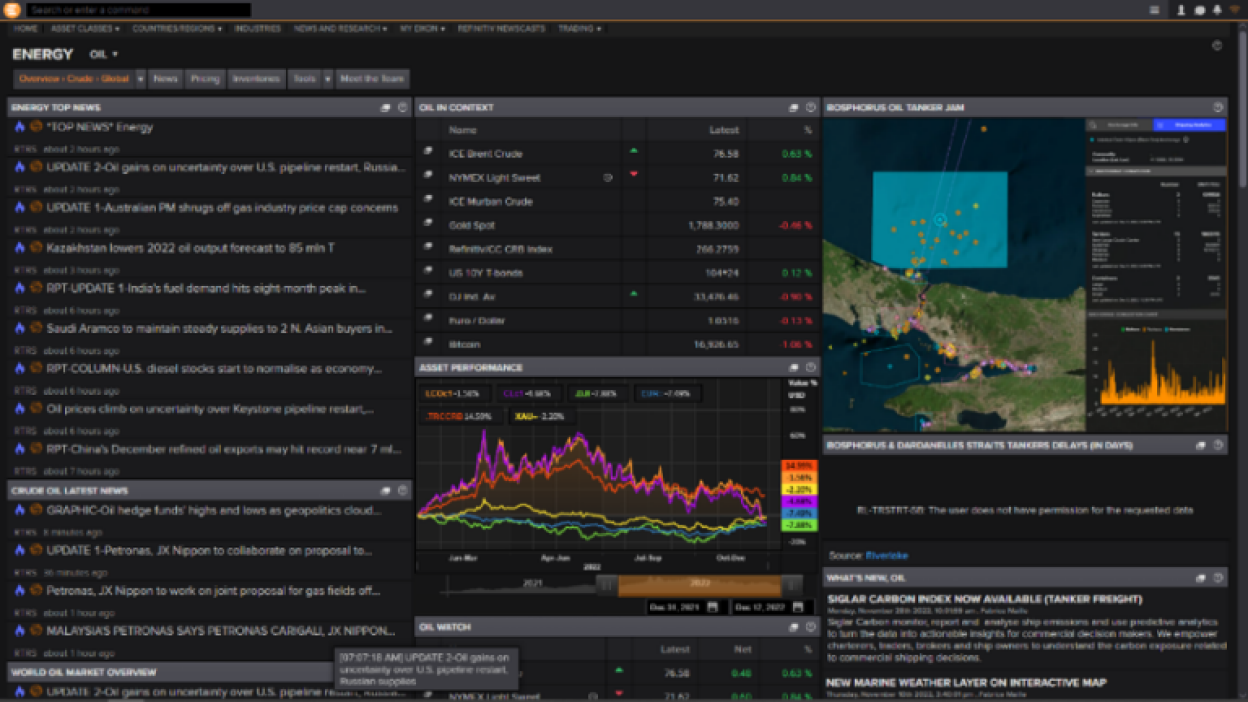Switch to the Inventories tab
This screenshot has height=702, width=1248.
pos(258,79)
